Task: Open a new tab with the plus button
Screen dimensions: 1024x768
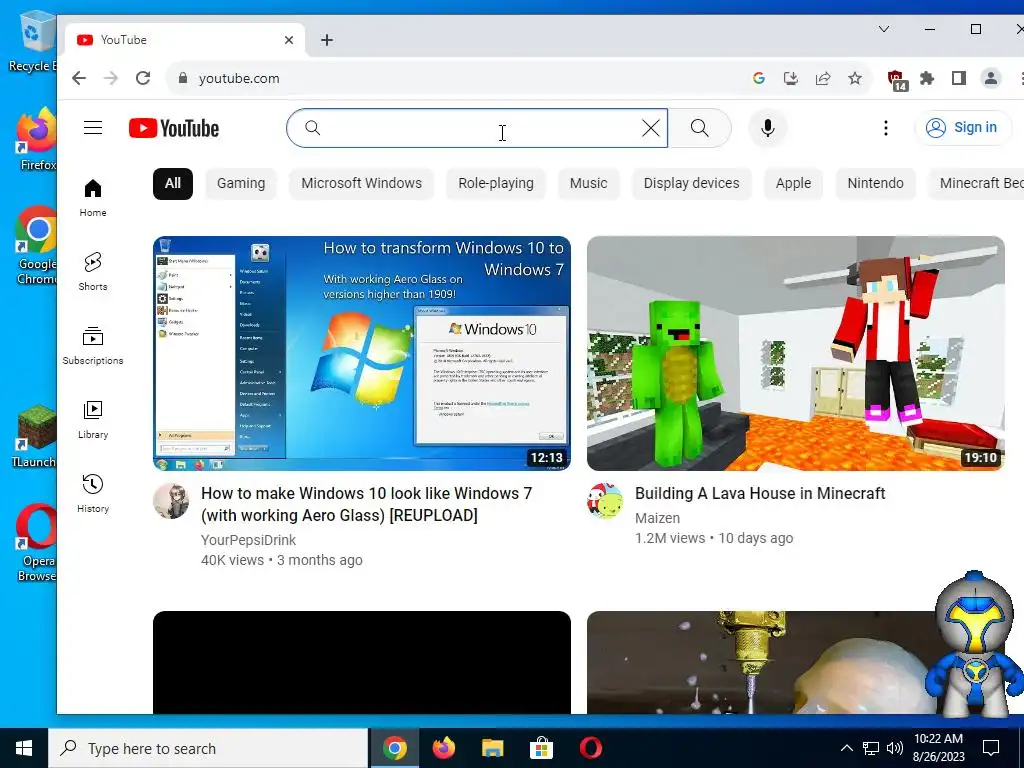Action: click(327, 40)
